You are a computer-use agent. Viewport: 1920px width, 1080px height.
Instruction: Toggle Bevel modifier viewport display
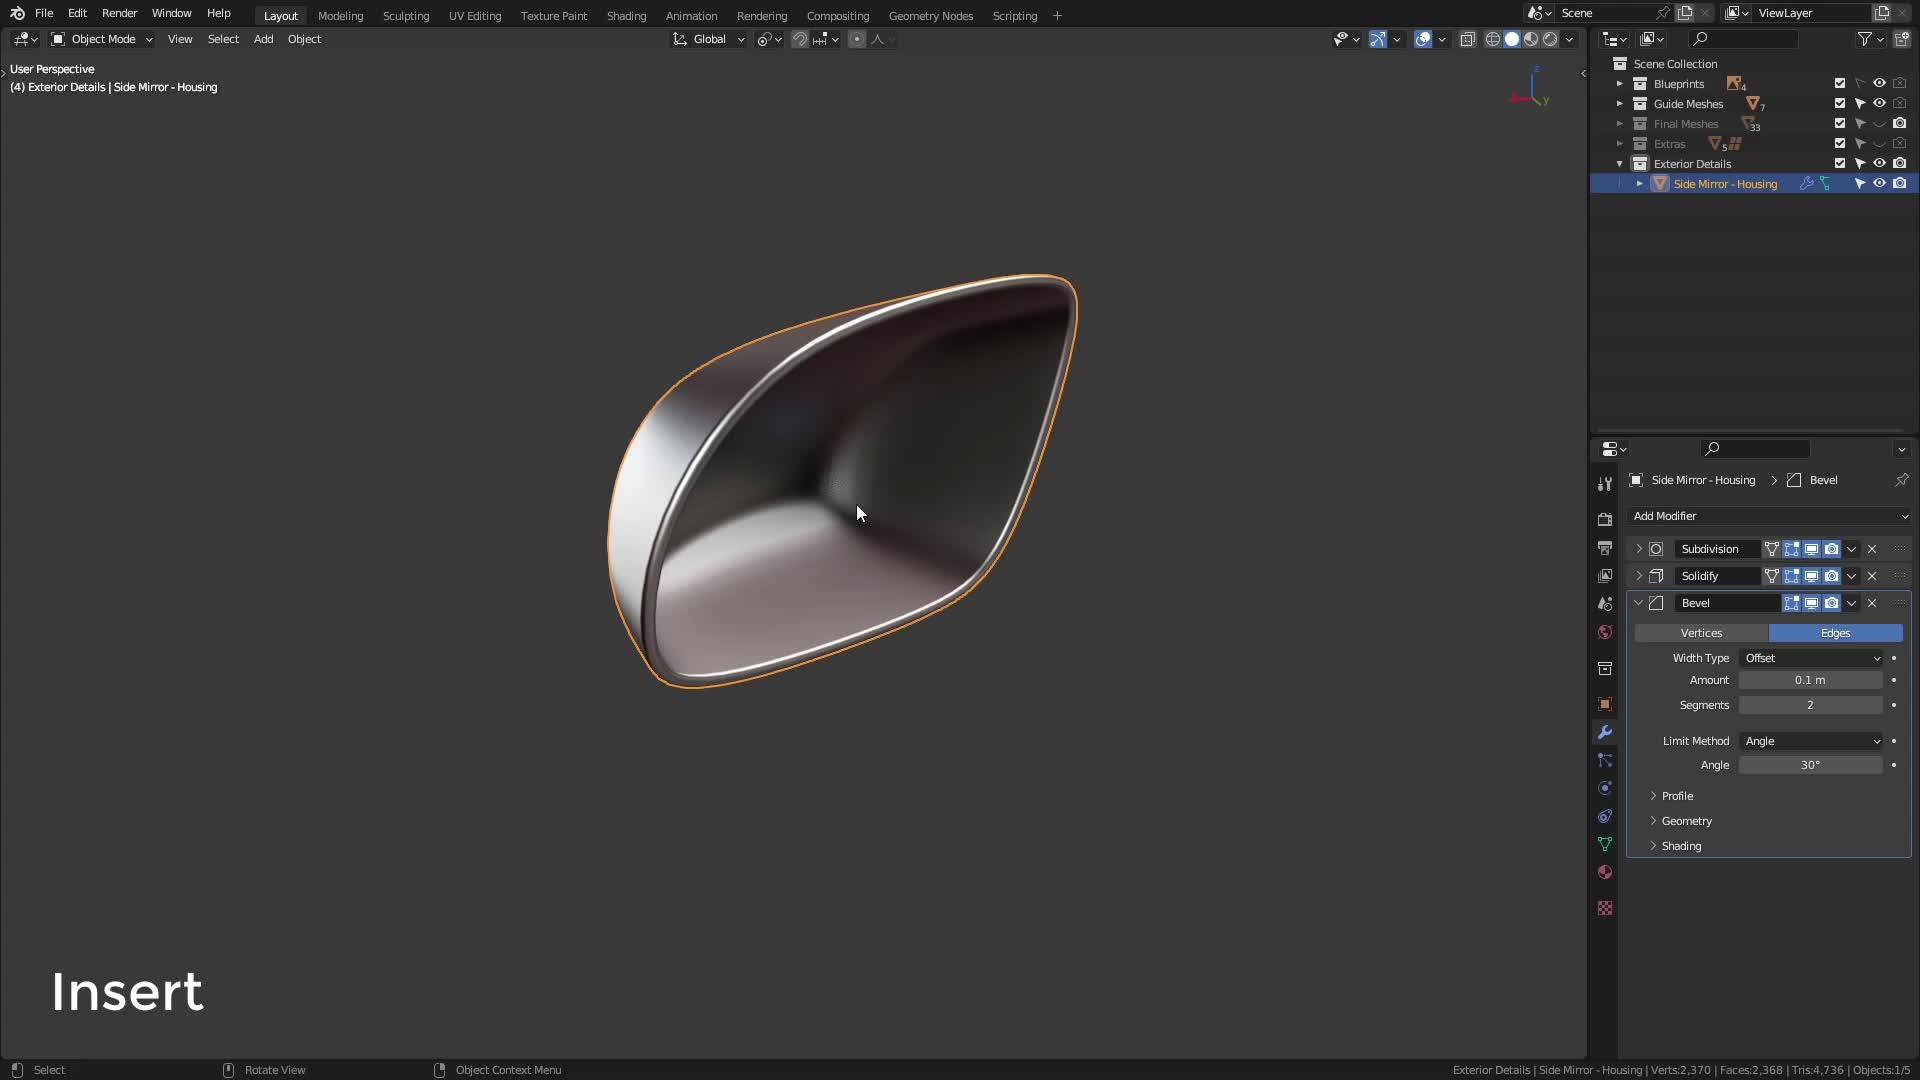point(1811,603)
